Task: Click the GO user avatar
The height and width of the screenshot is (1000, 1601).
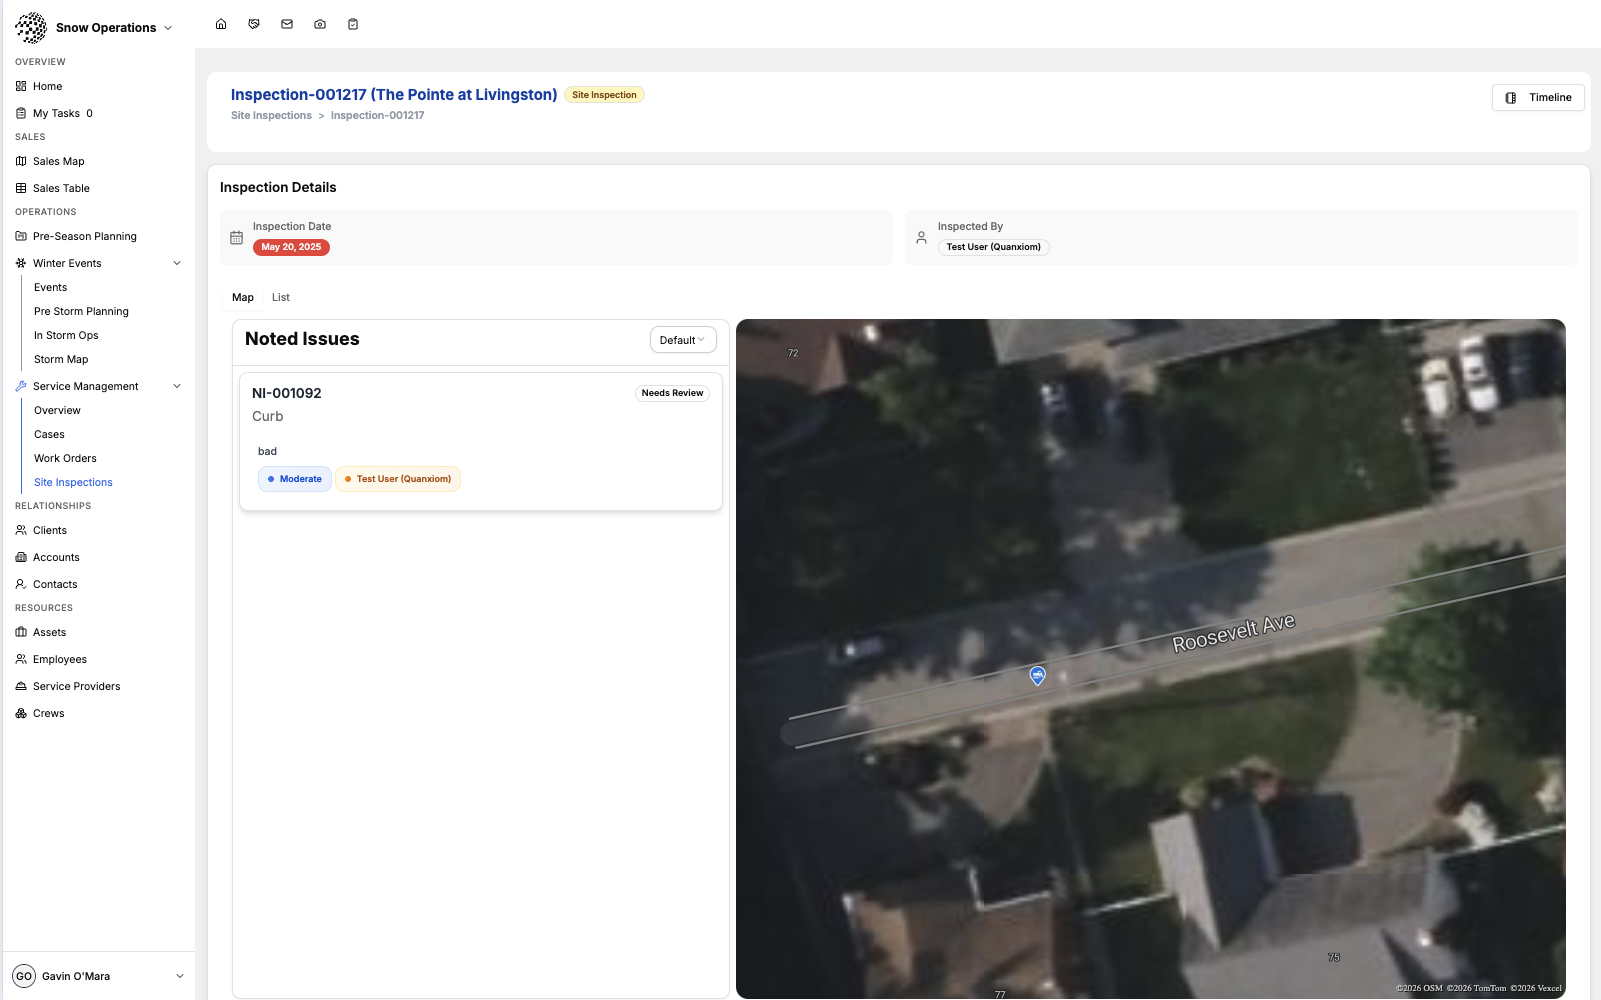Action: [x=24, y=976]
